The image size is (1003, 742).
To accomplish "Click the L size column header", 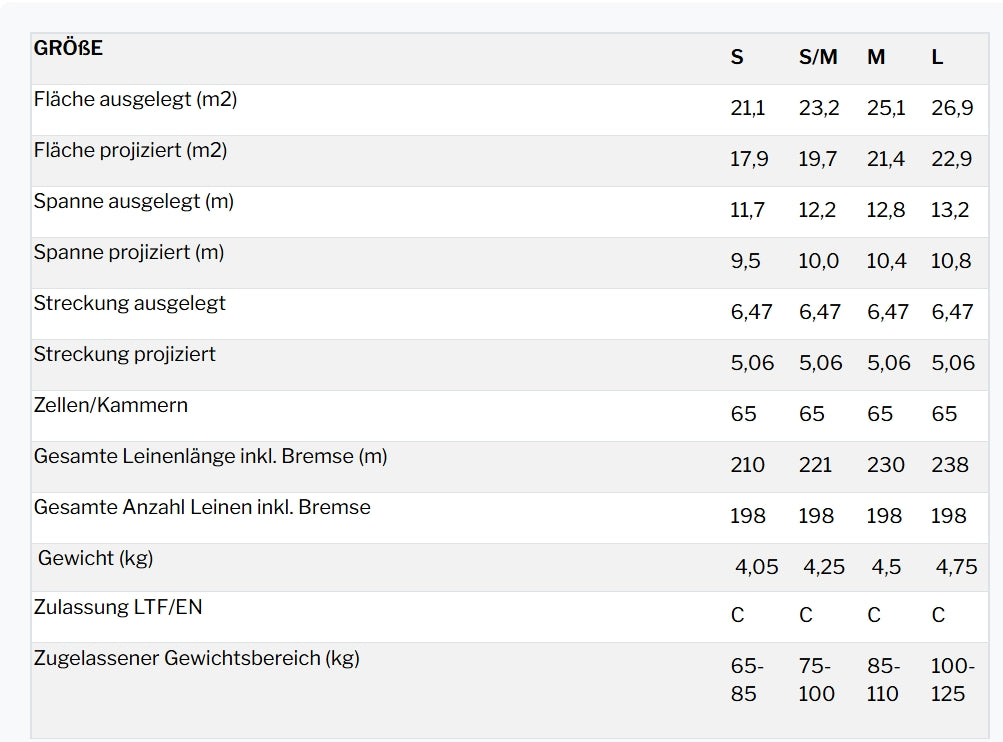I will (937, 58).
